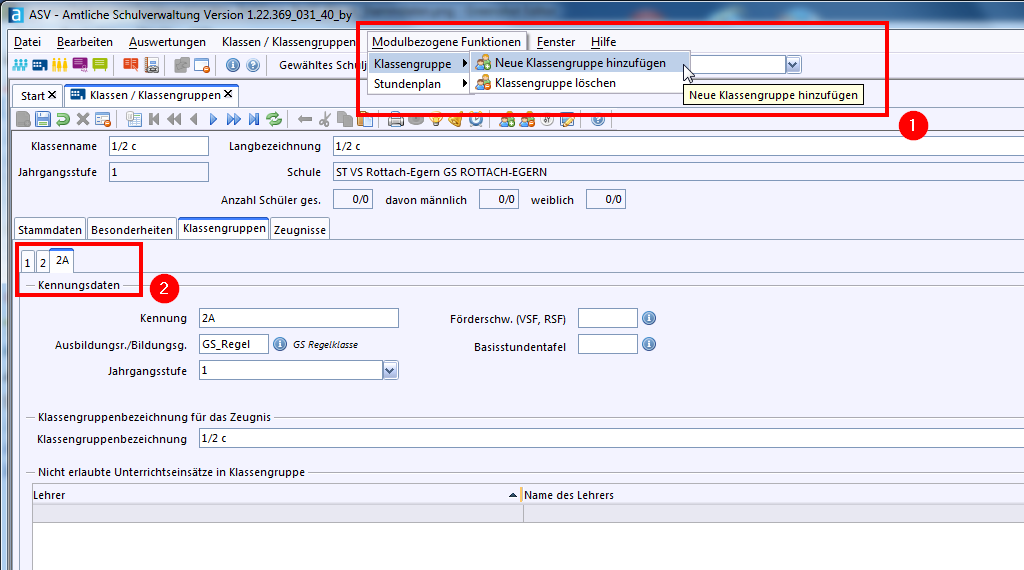Click the add Klassengruppe icon in the module toolbar
The height and width of the screenshot is (570, 1024).
point(507,119)
